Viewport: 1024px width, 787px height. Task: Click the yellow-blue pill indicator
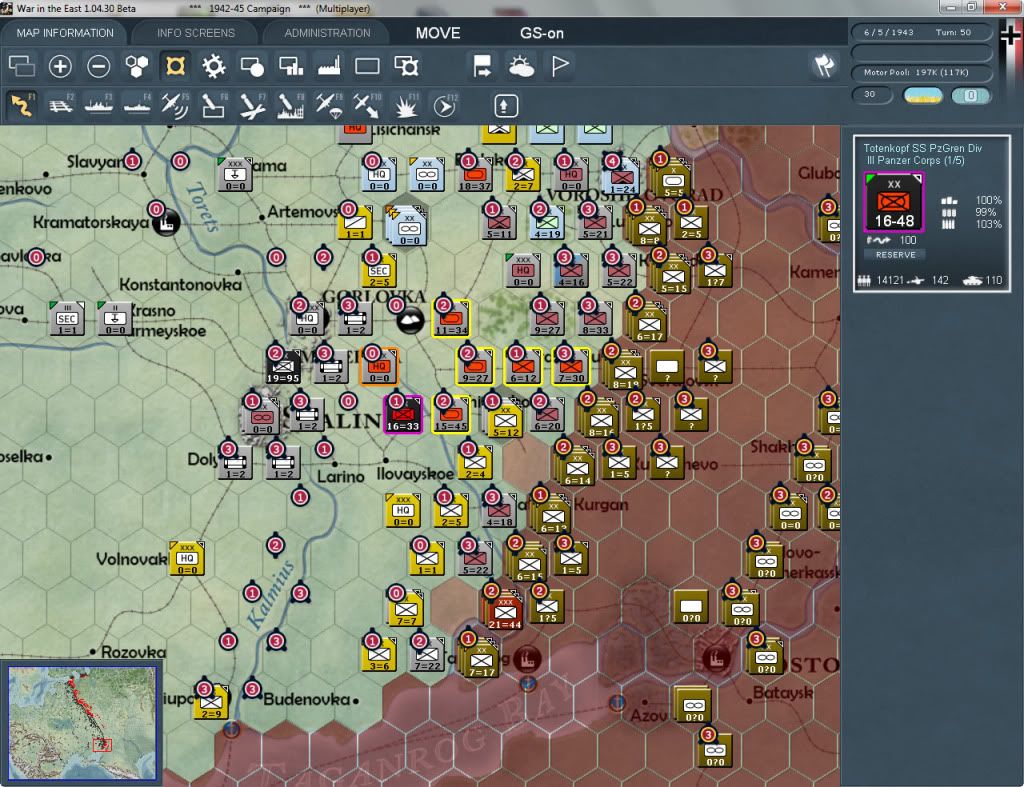click(x=923, y=95)
